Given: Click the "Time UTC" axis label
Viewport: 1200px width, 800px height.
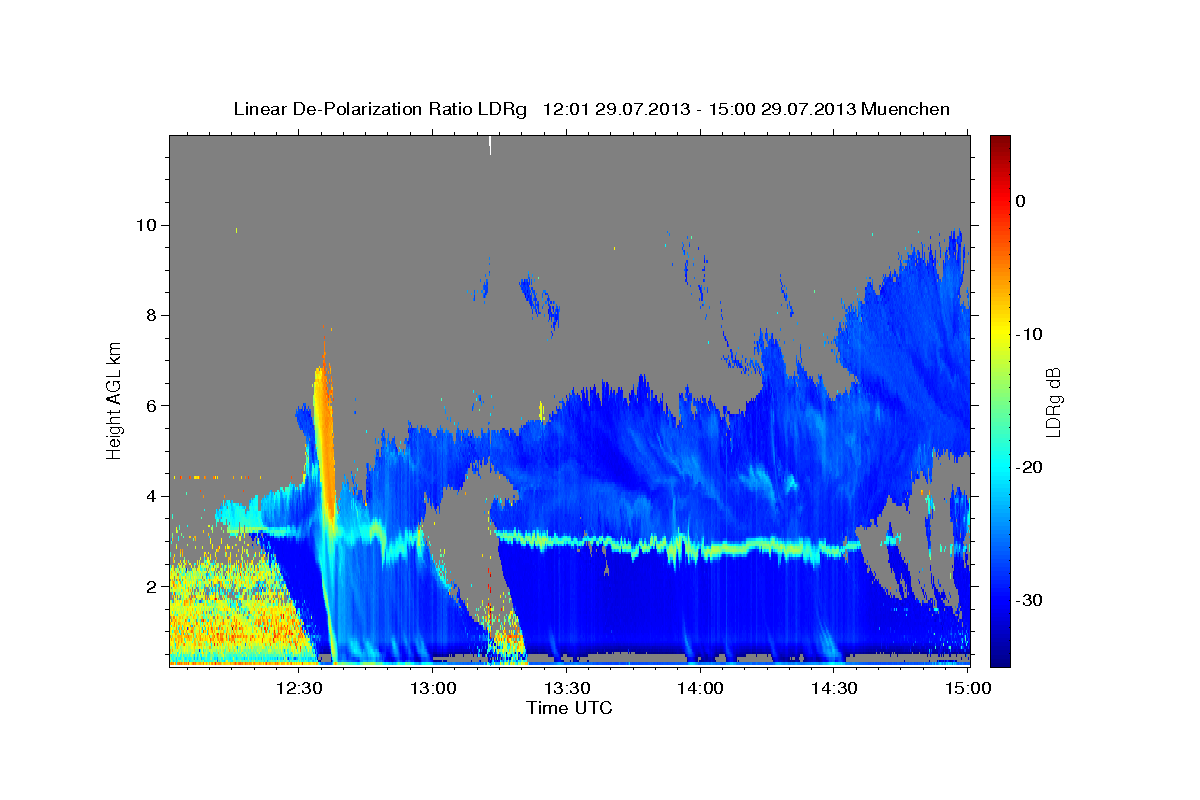Looking at the screenshot, I should click(569, 708).
